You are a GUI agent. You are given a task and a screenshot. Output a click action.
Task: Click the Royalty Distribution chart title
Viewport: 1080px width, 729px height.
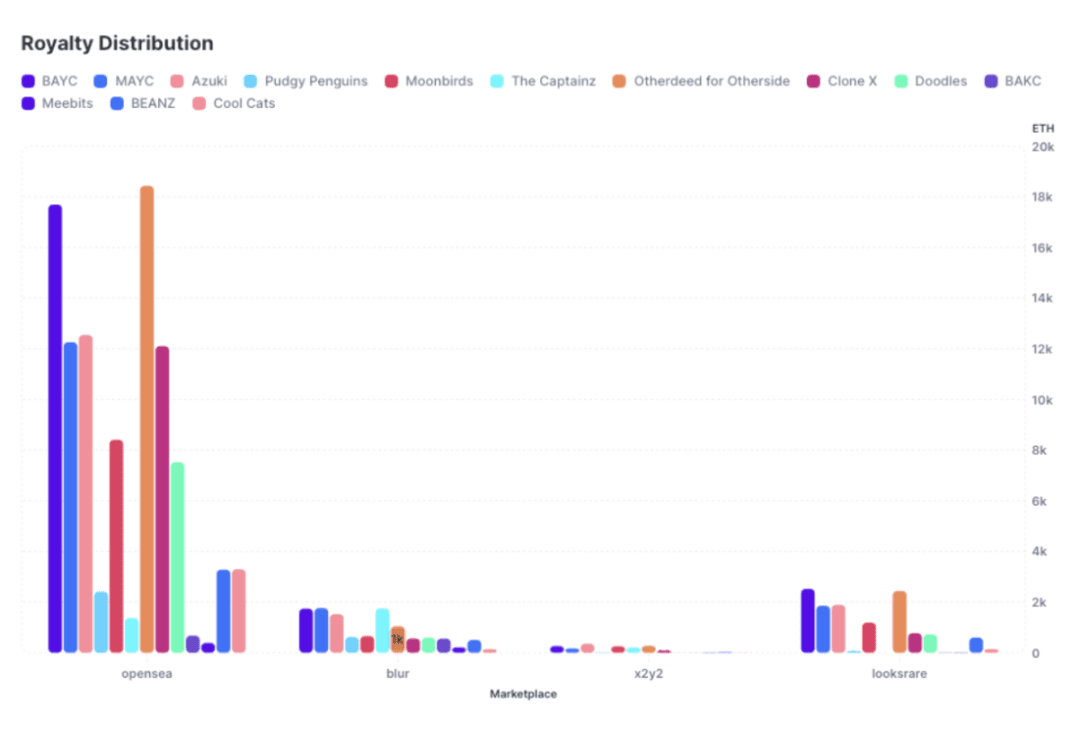click(x=117, y=44)
